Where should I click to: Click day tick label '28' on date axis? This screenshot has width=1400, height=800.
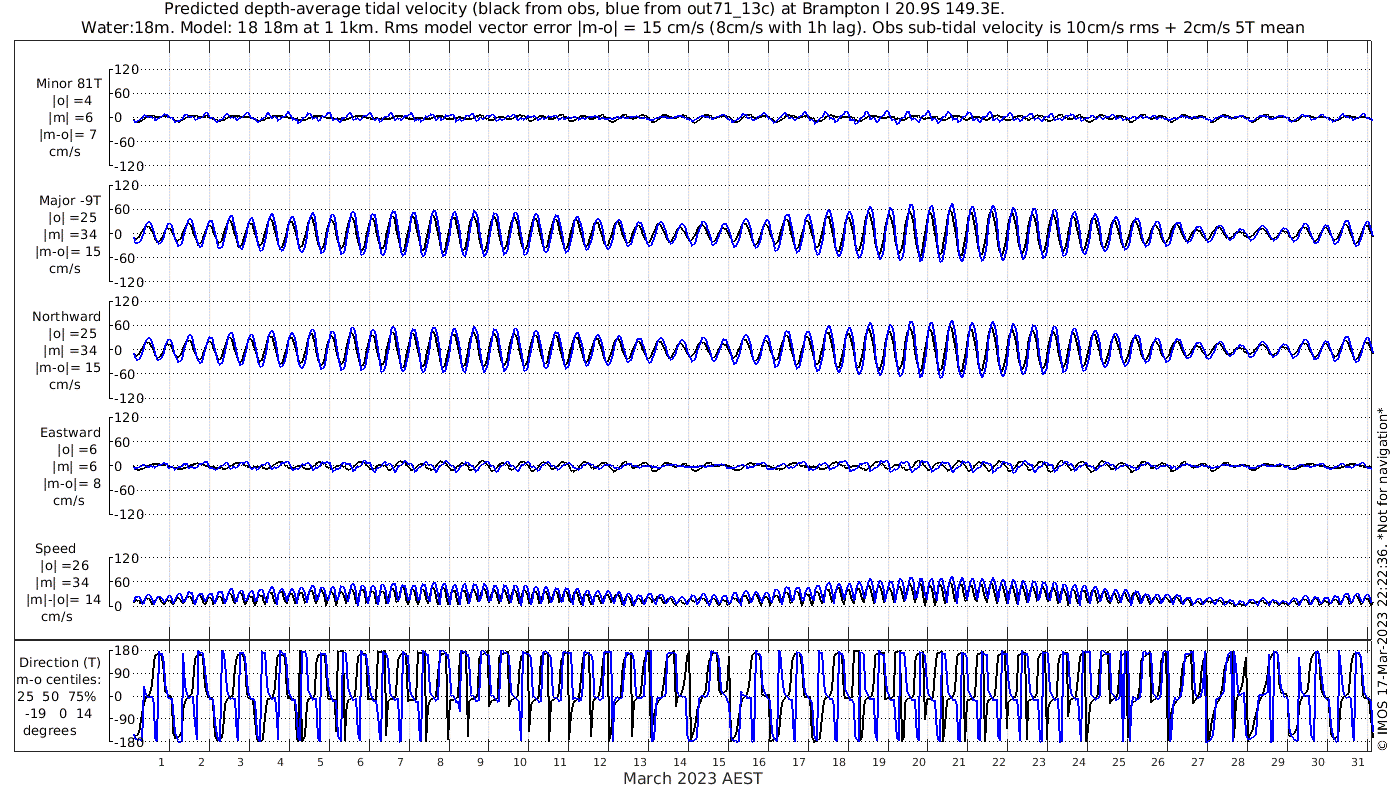click(x=1238, y=762)
